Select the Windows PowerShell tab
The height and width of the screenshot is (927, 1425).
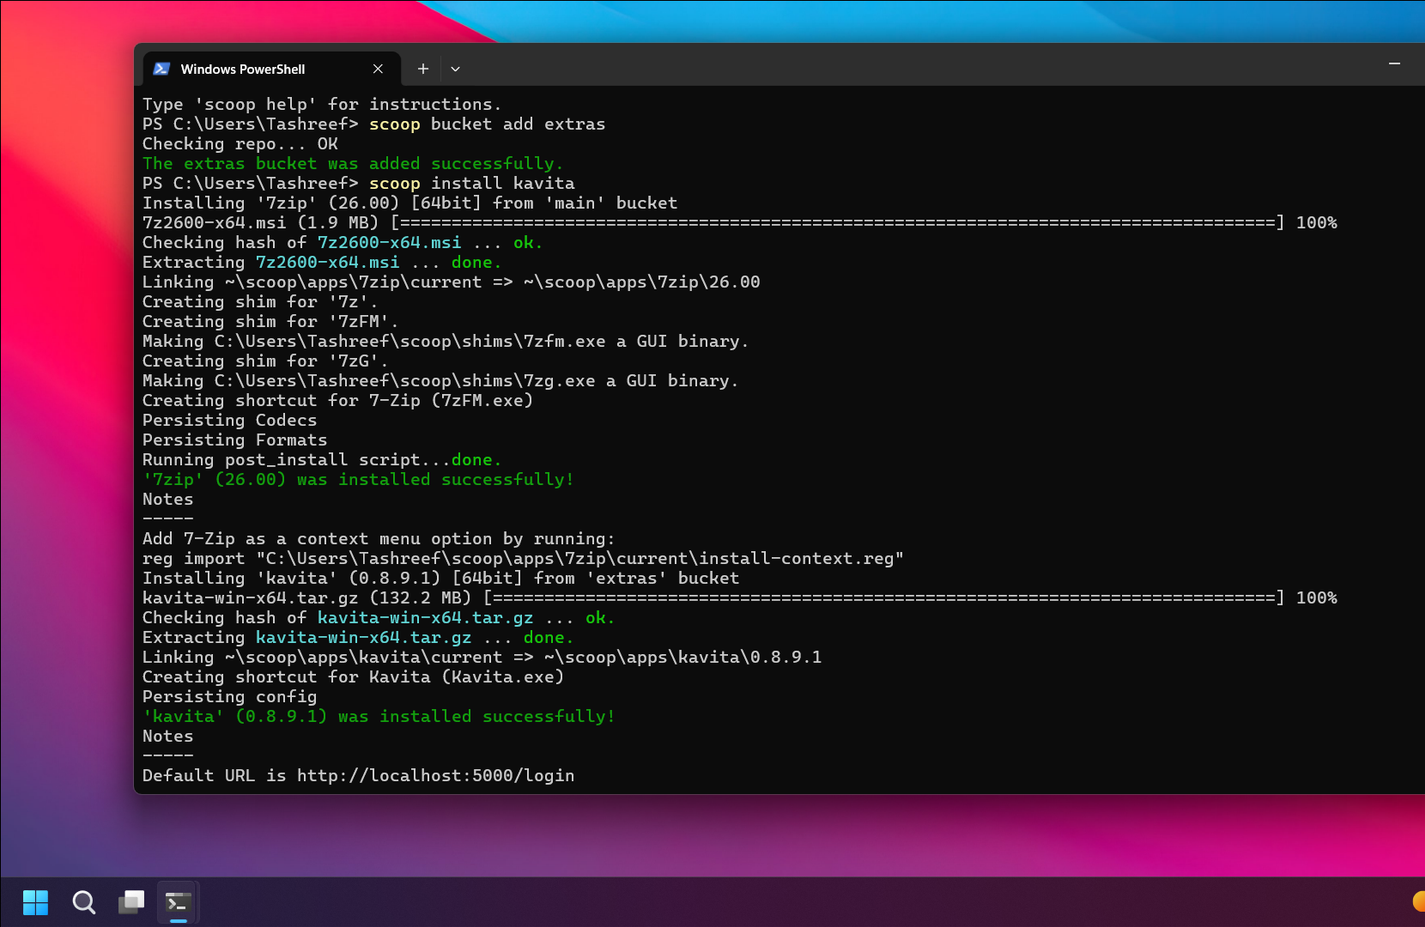pos(272,69)
